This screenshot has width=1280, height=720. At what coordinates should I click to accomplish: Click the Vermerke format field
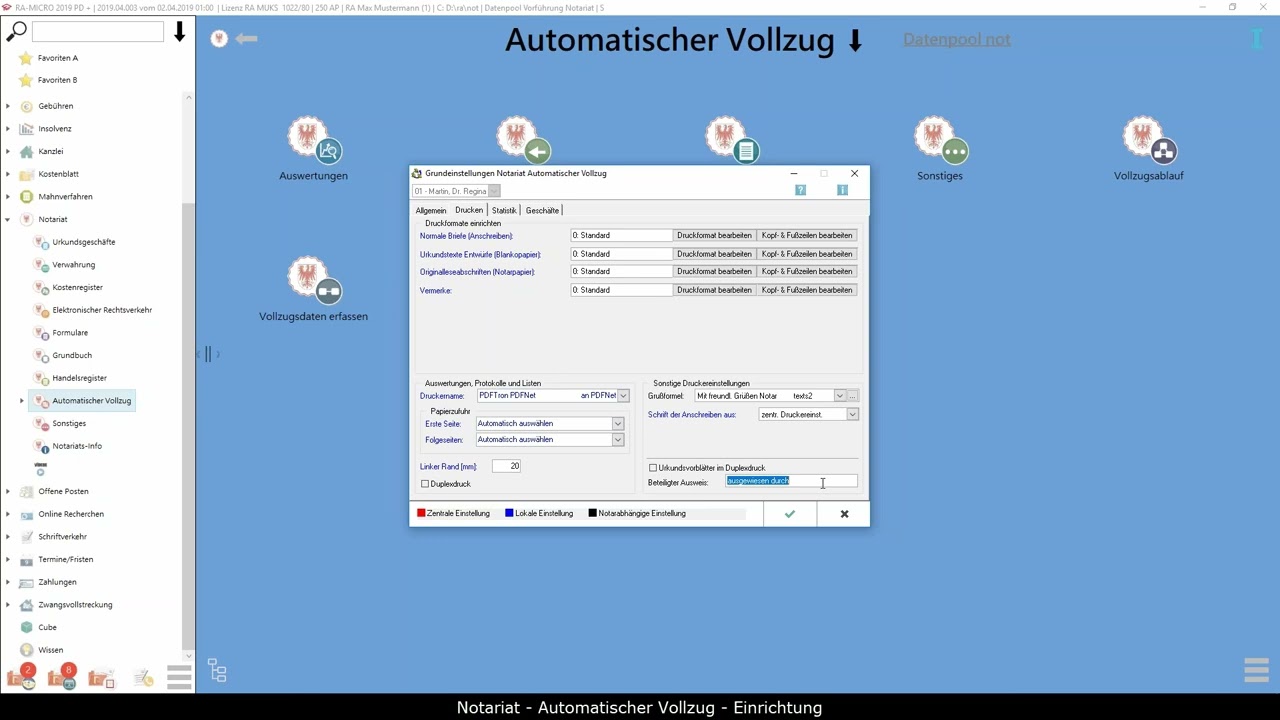(621, 290)
